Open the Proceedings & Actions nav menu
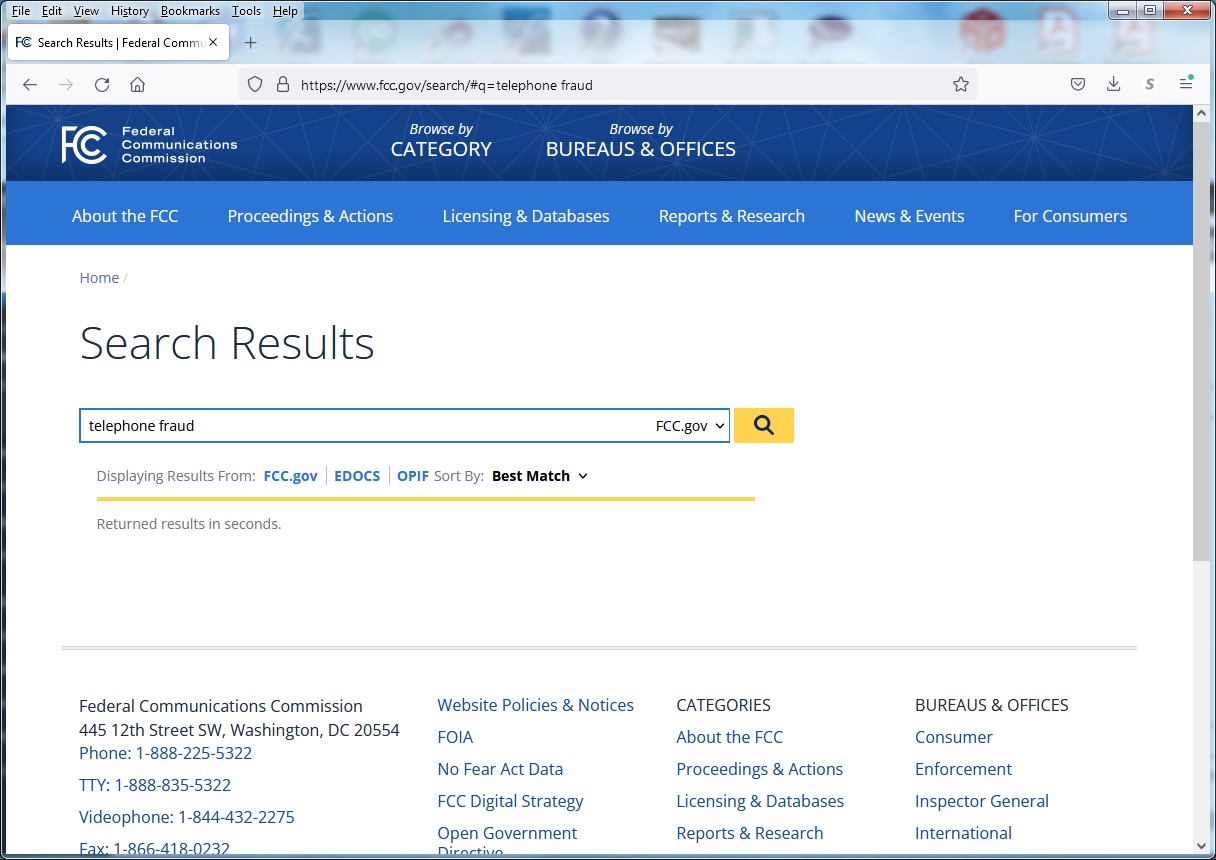The image size is (1216, 860). 310,216
